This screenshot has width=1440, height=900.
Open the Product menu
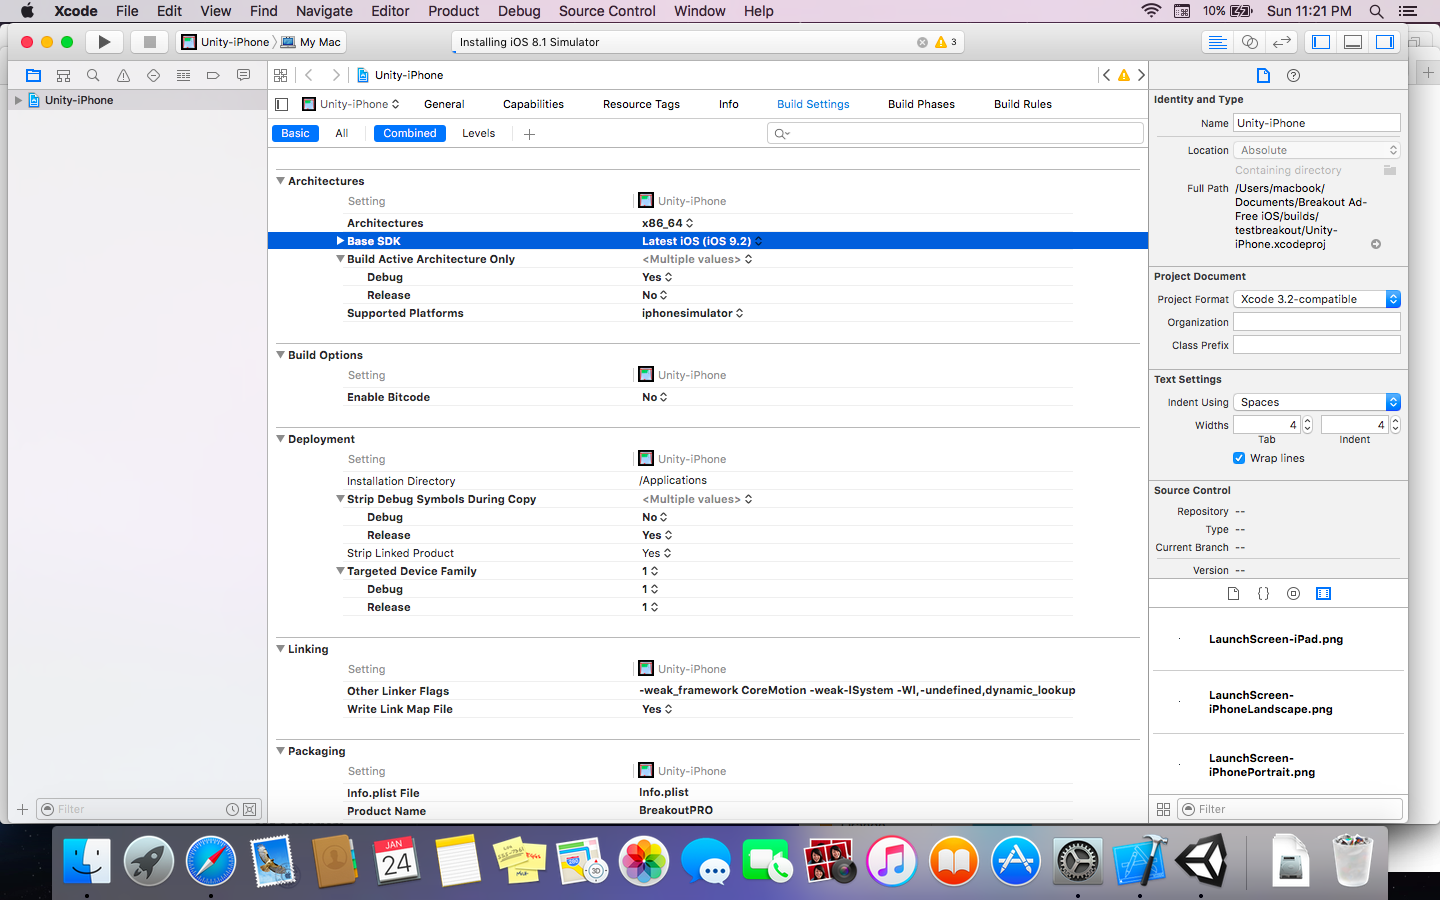pos(454,11)
